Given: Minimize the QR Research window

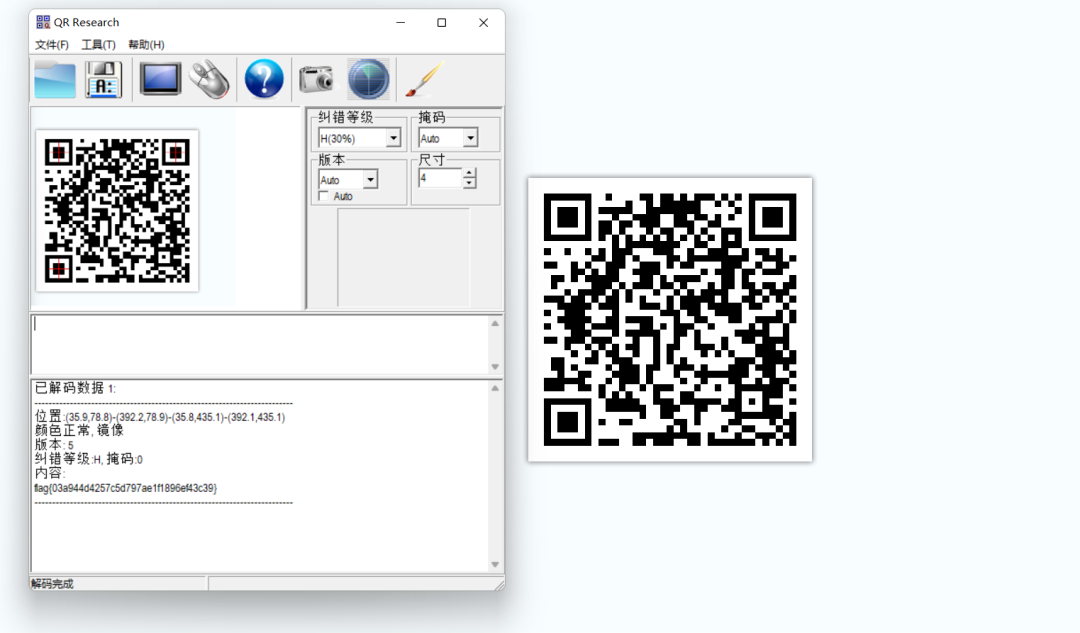Looking at the screenshot, I should (400, 23).
